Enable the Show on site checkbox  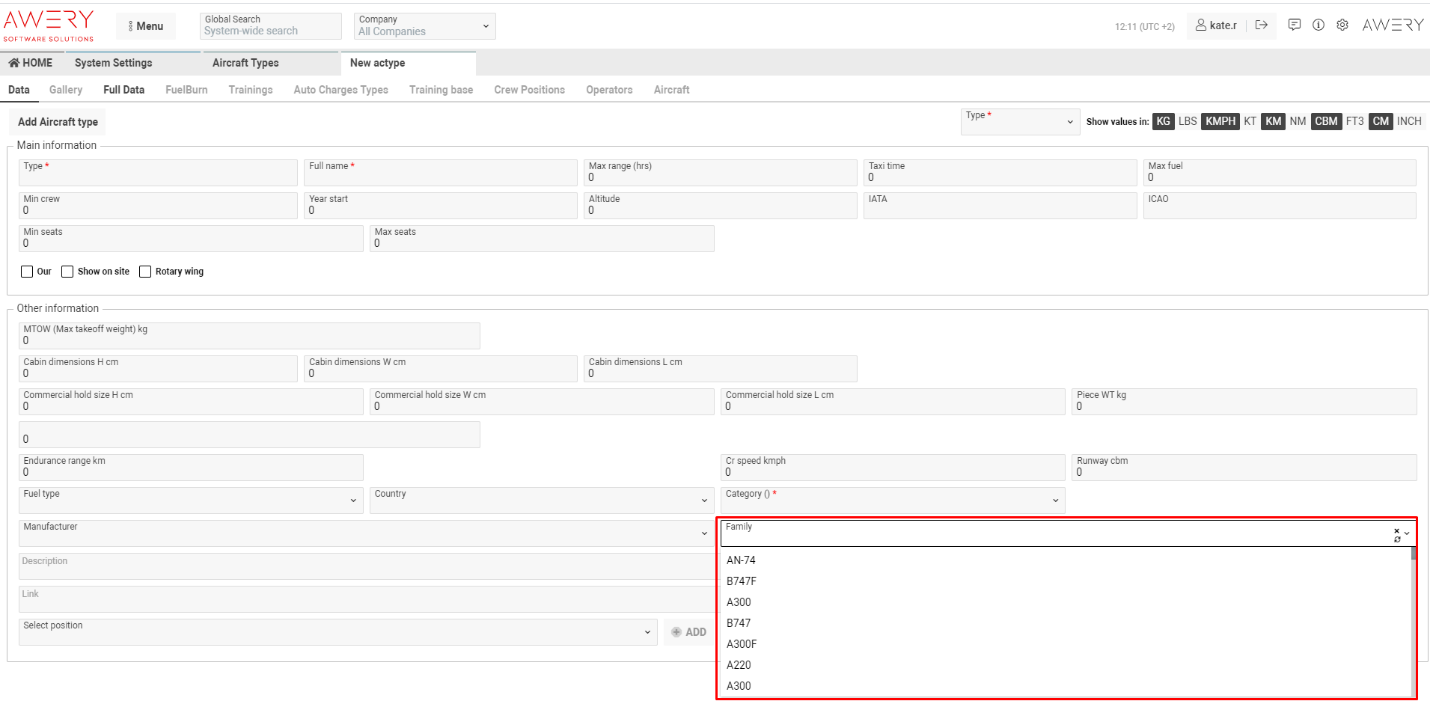(66, 271)
